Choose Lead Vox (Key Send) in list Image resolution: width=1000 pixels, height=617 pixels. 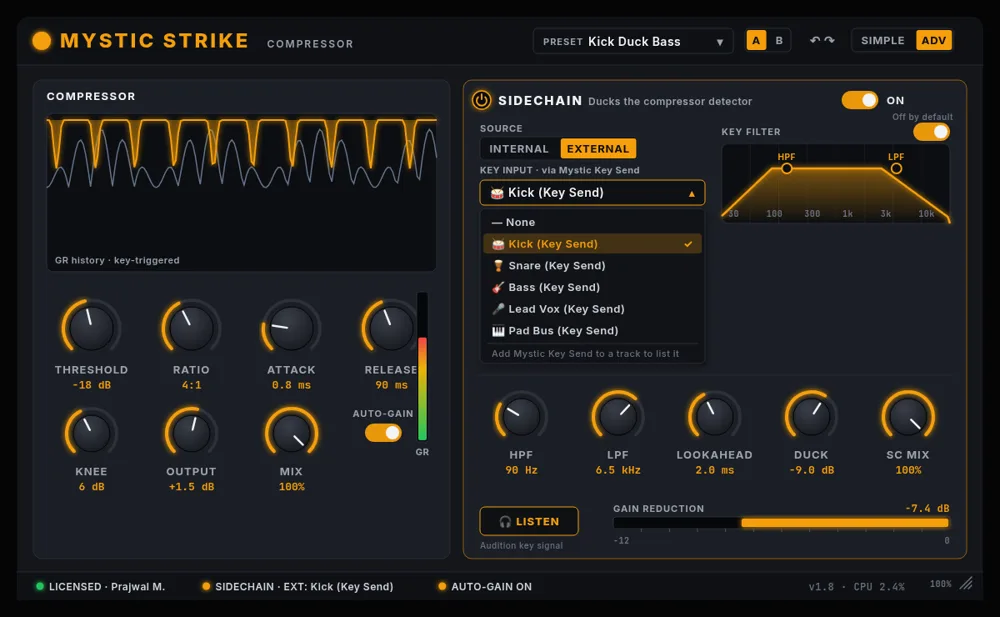coord(592,309)
